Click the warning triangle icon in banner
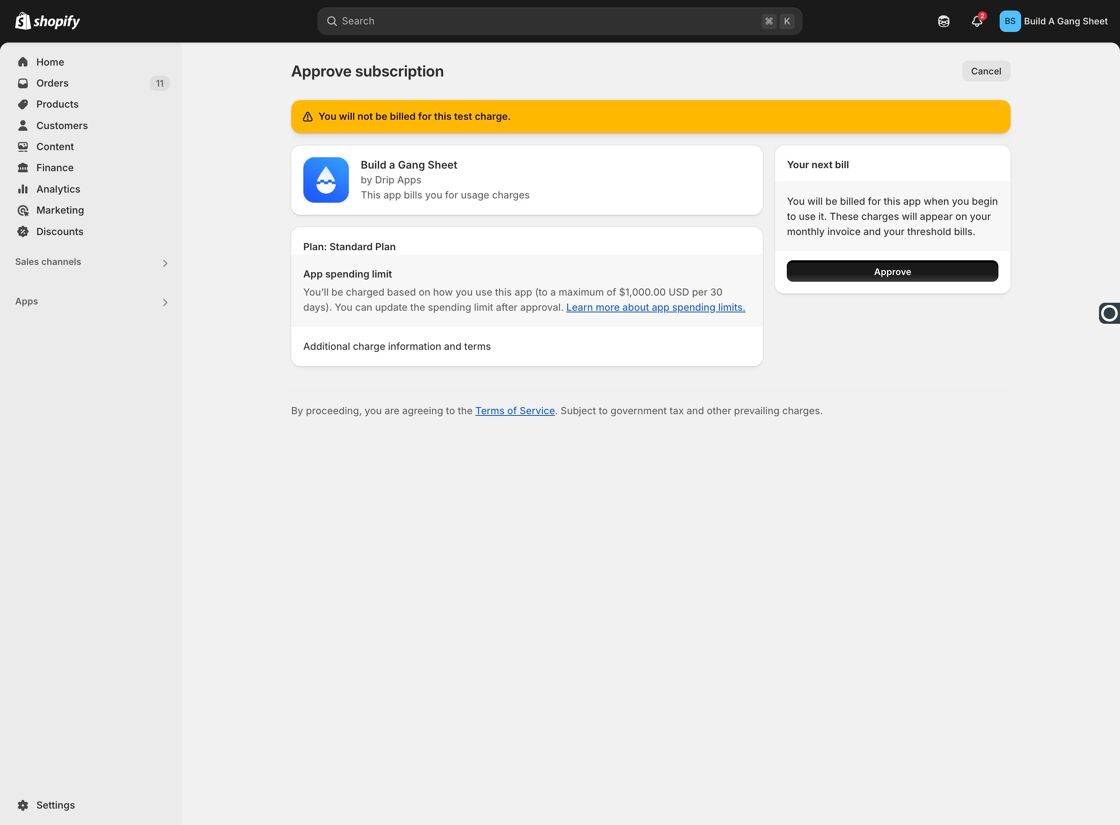 point(308,116)
